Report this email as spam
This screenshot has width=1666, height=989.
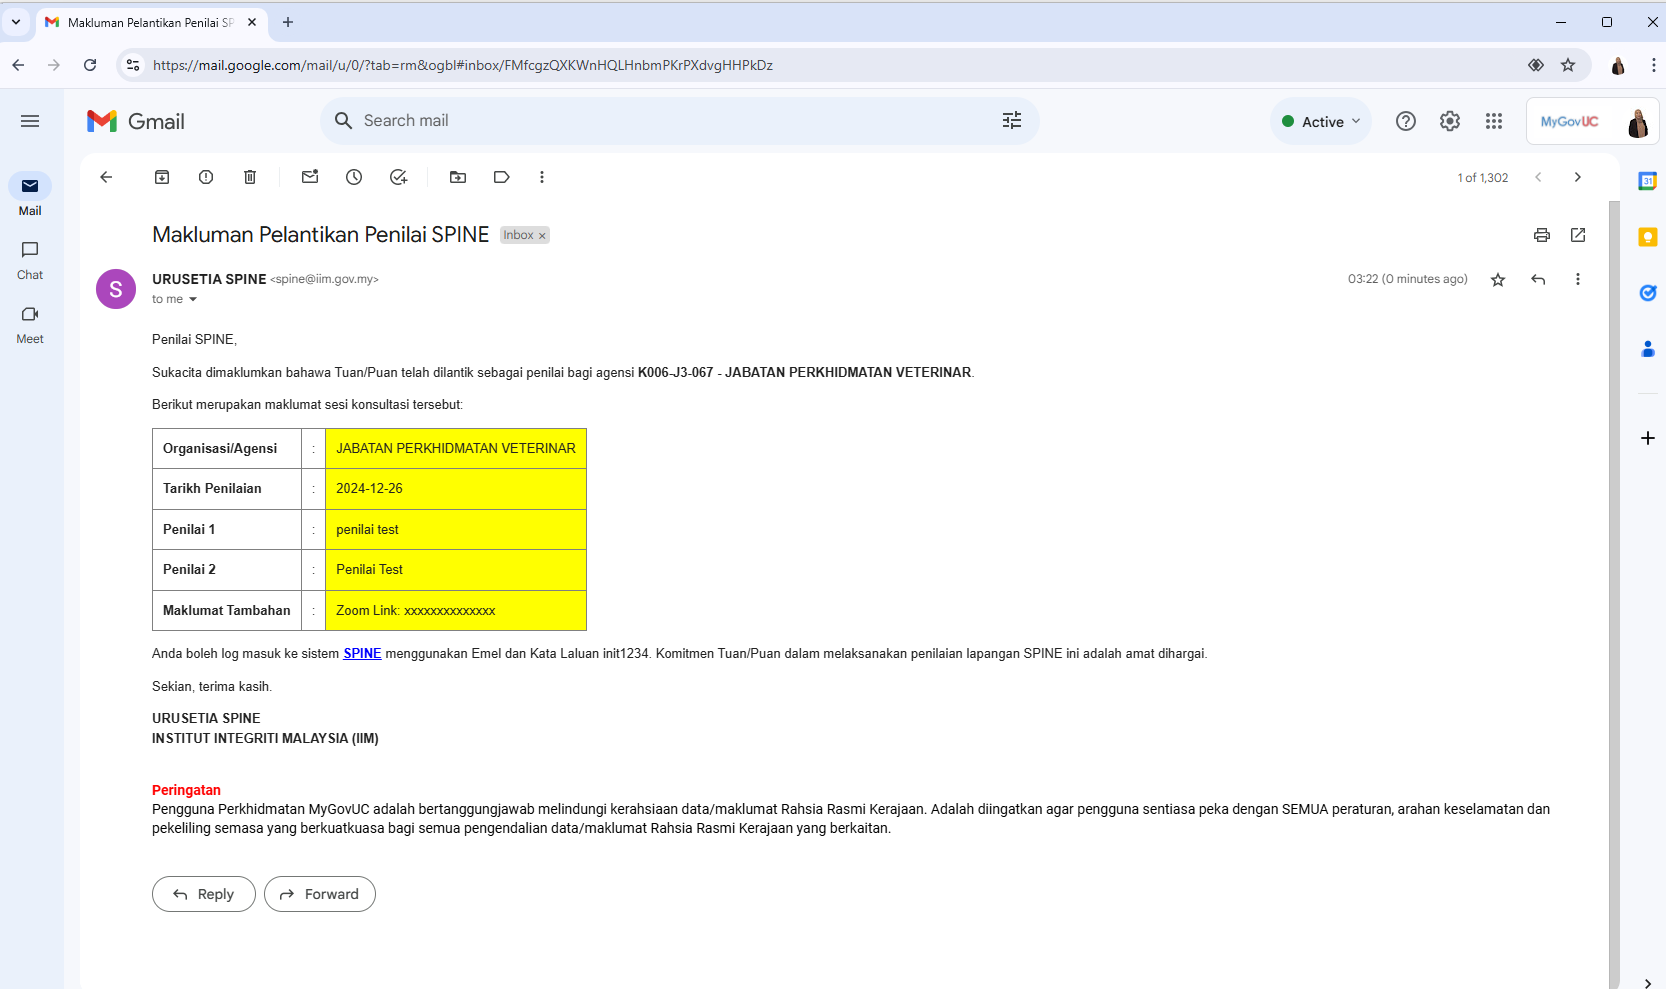(206, 177)
